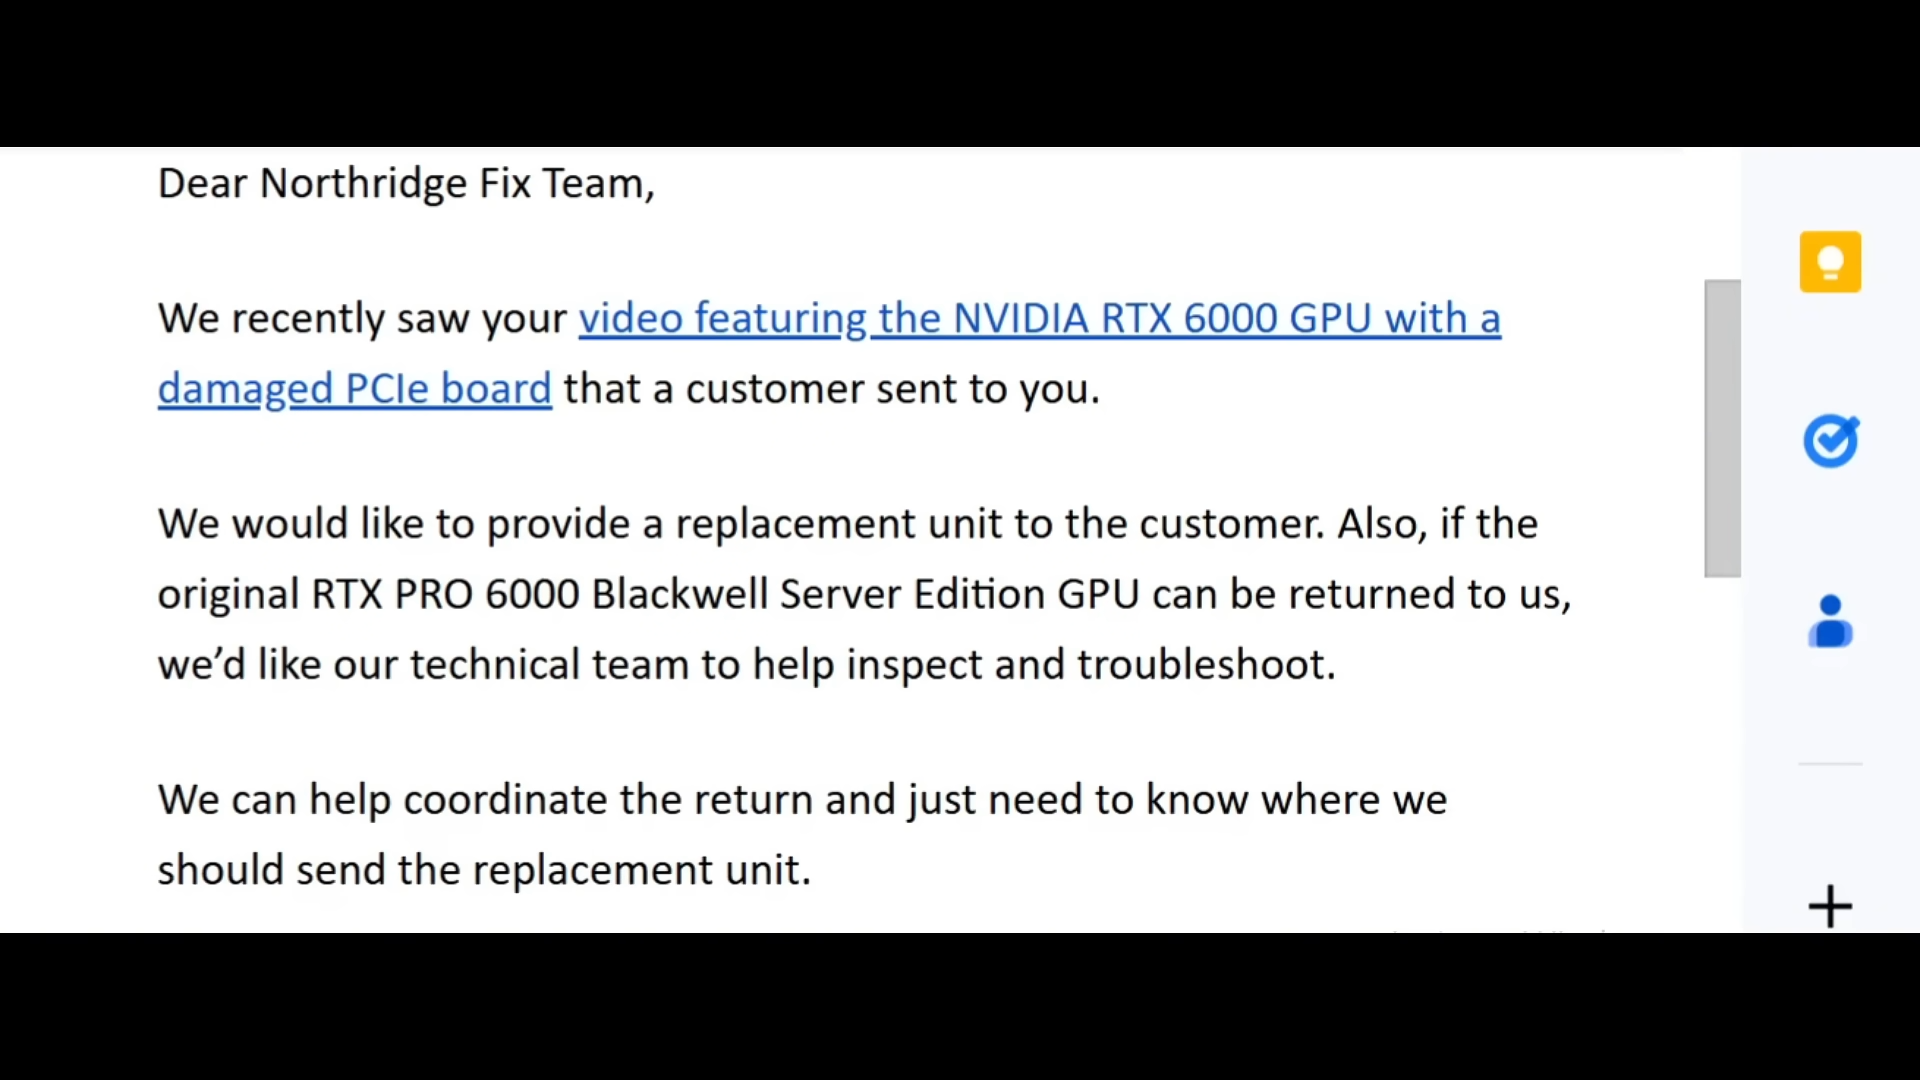
Task: Select the blue checkmark Tasks icon
Action: [x=1829, y=441]
